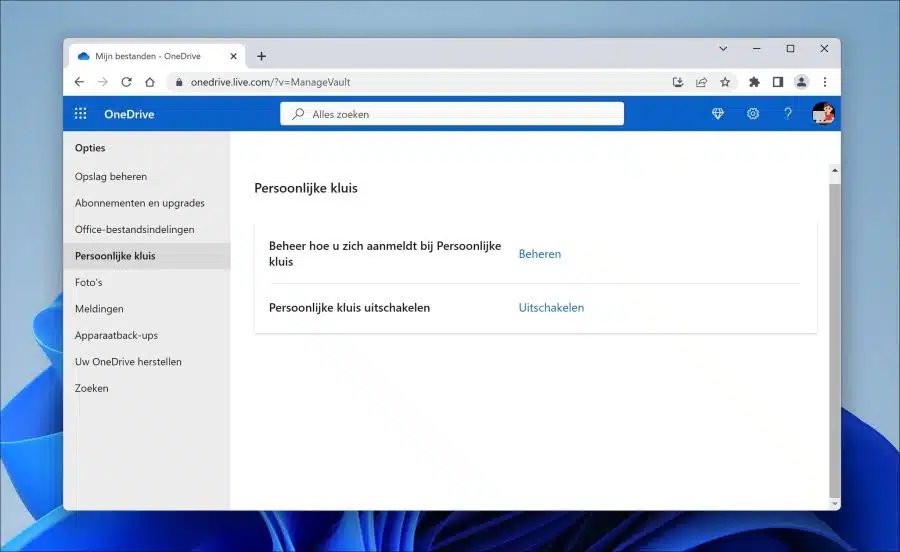View site info via lock icon
The width and height of the screenshot is (900, 552).
coord(179,82)
